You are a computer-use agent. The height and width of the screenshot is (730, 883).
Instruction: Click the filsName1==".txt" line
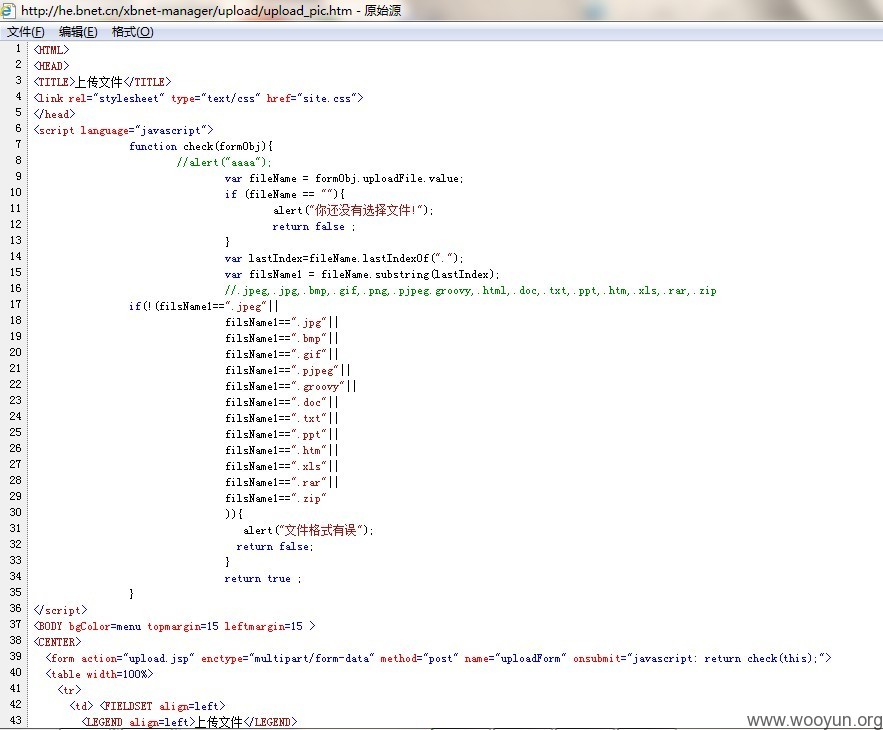(x=282, y=418)
